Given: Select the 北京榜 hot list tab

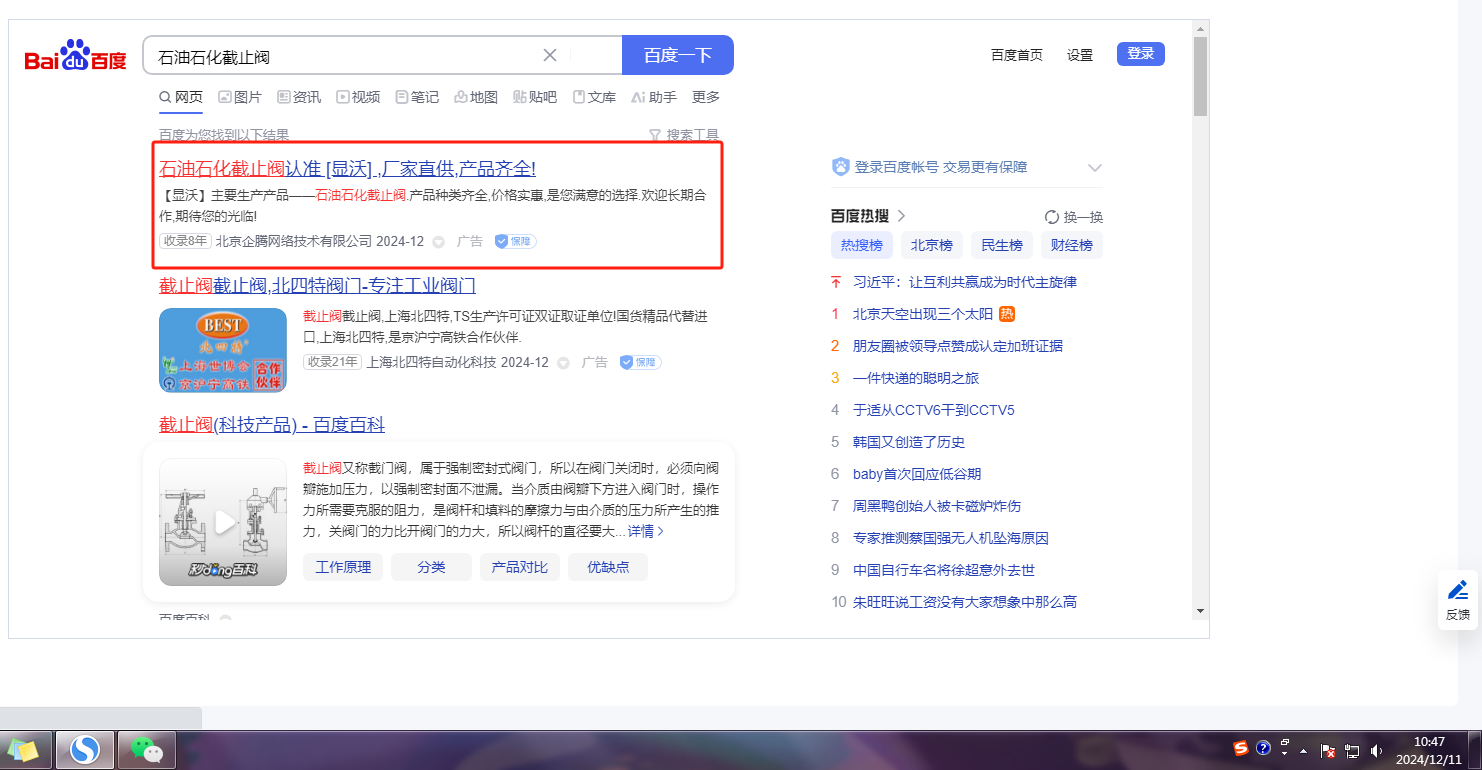Looking at the screenshot, I should [x=931, y=245].
